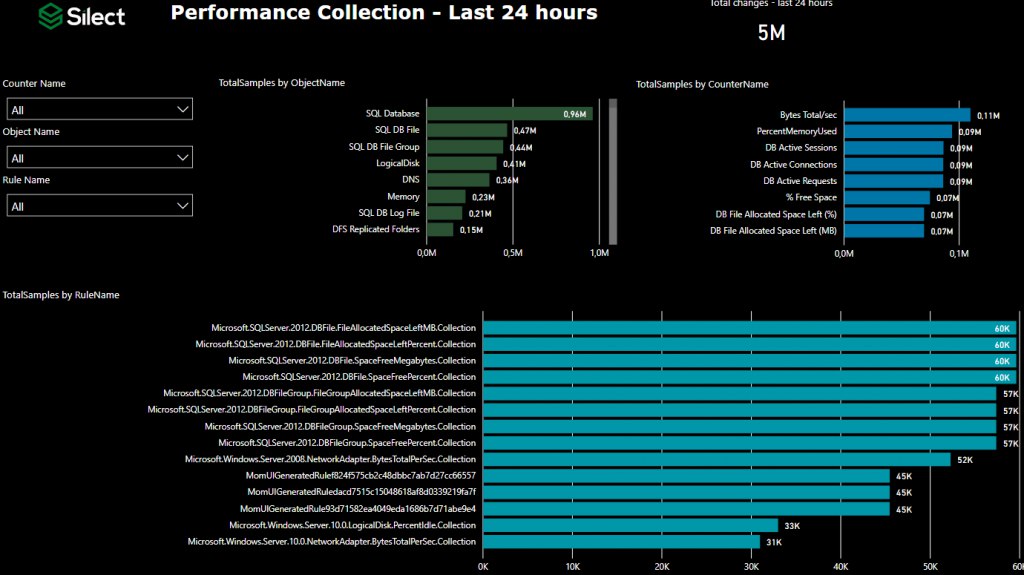The width and height of the screenshot is (1024, 575).
Task: Click the 33K data label
Action: [x=792, y=526]
